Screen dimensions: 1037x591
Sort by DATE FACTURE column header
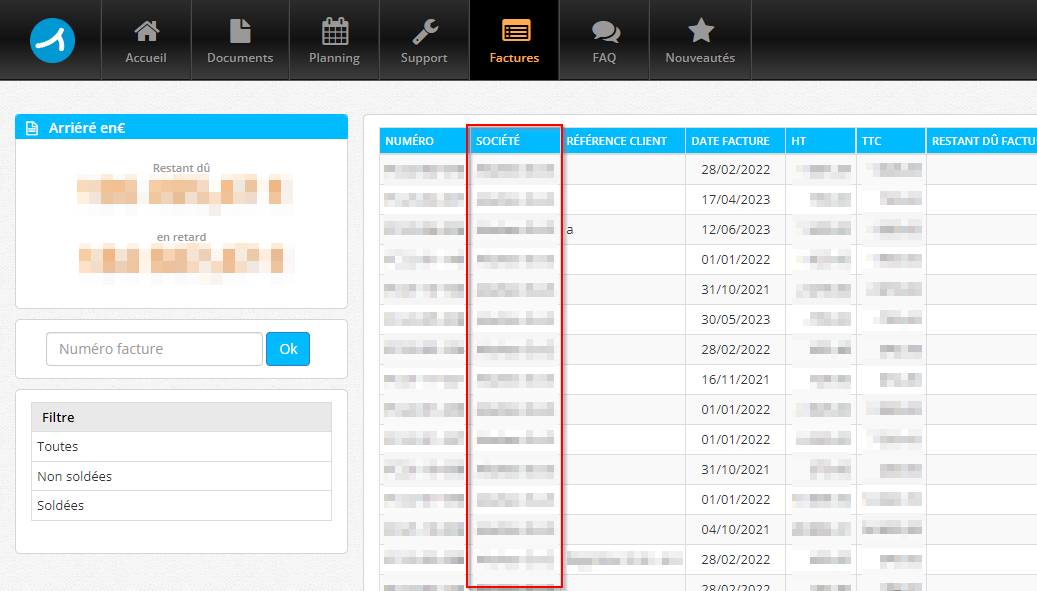coord(730,141)
